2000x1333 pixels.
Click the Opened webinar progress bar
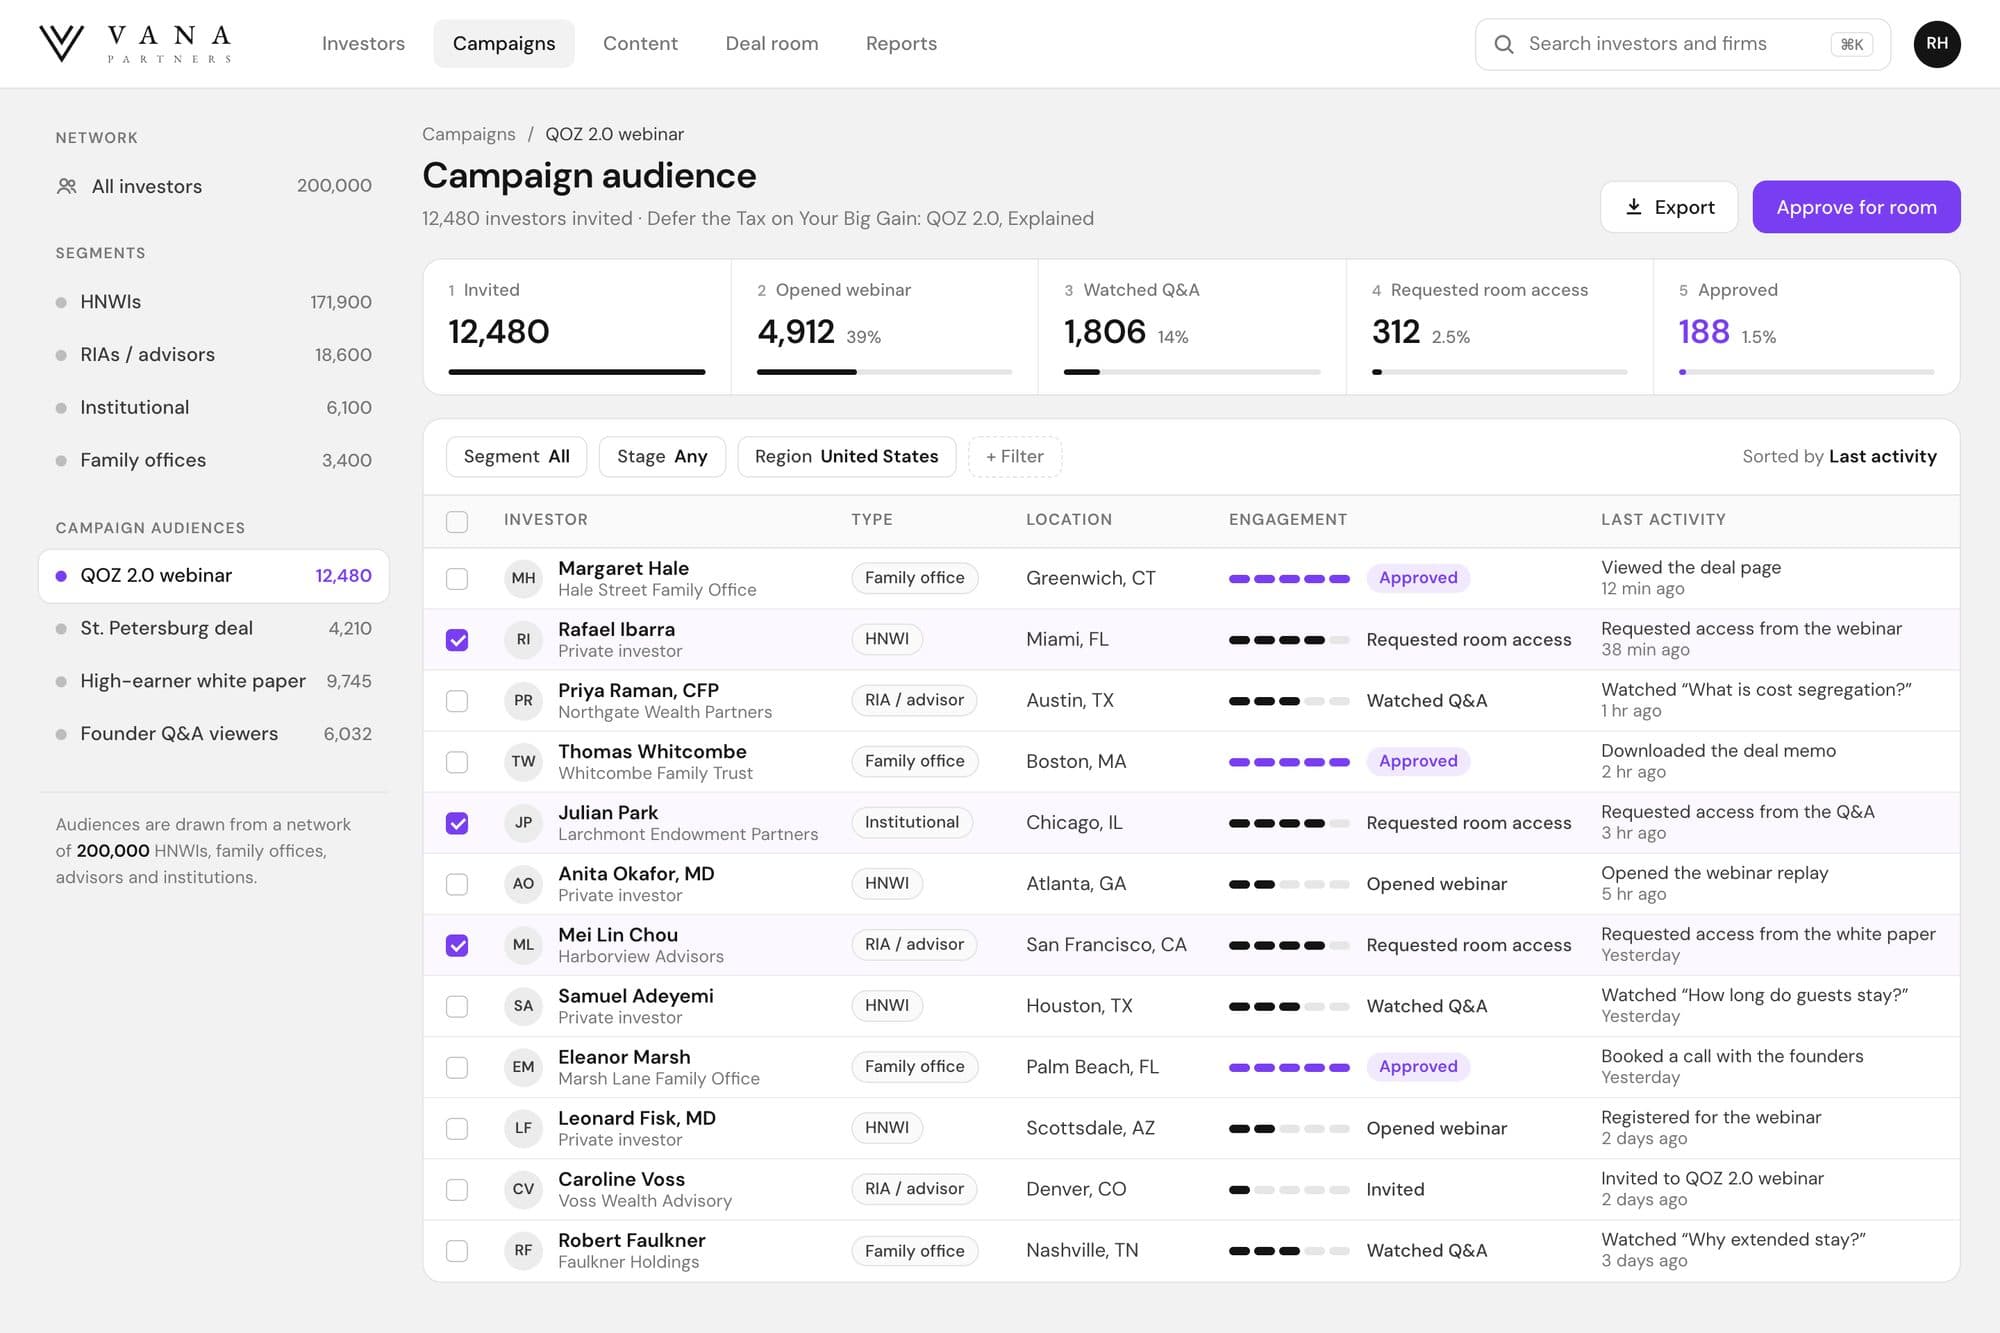[884, 372]
